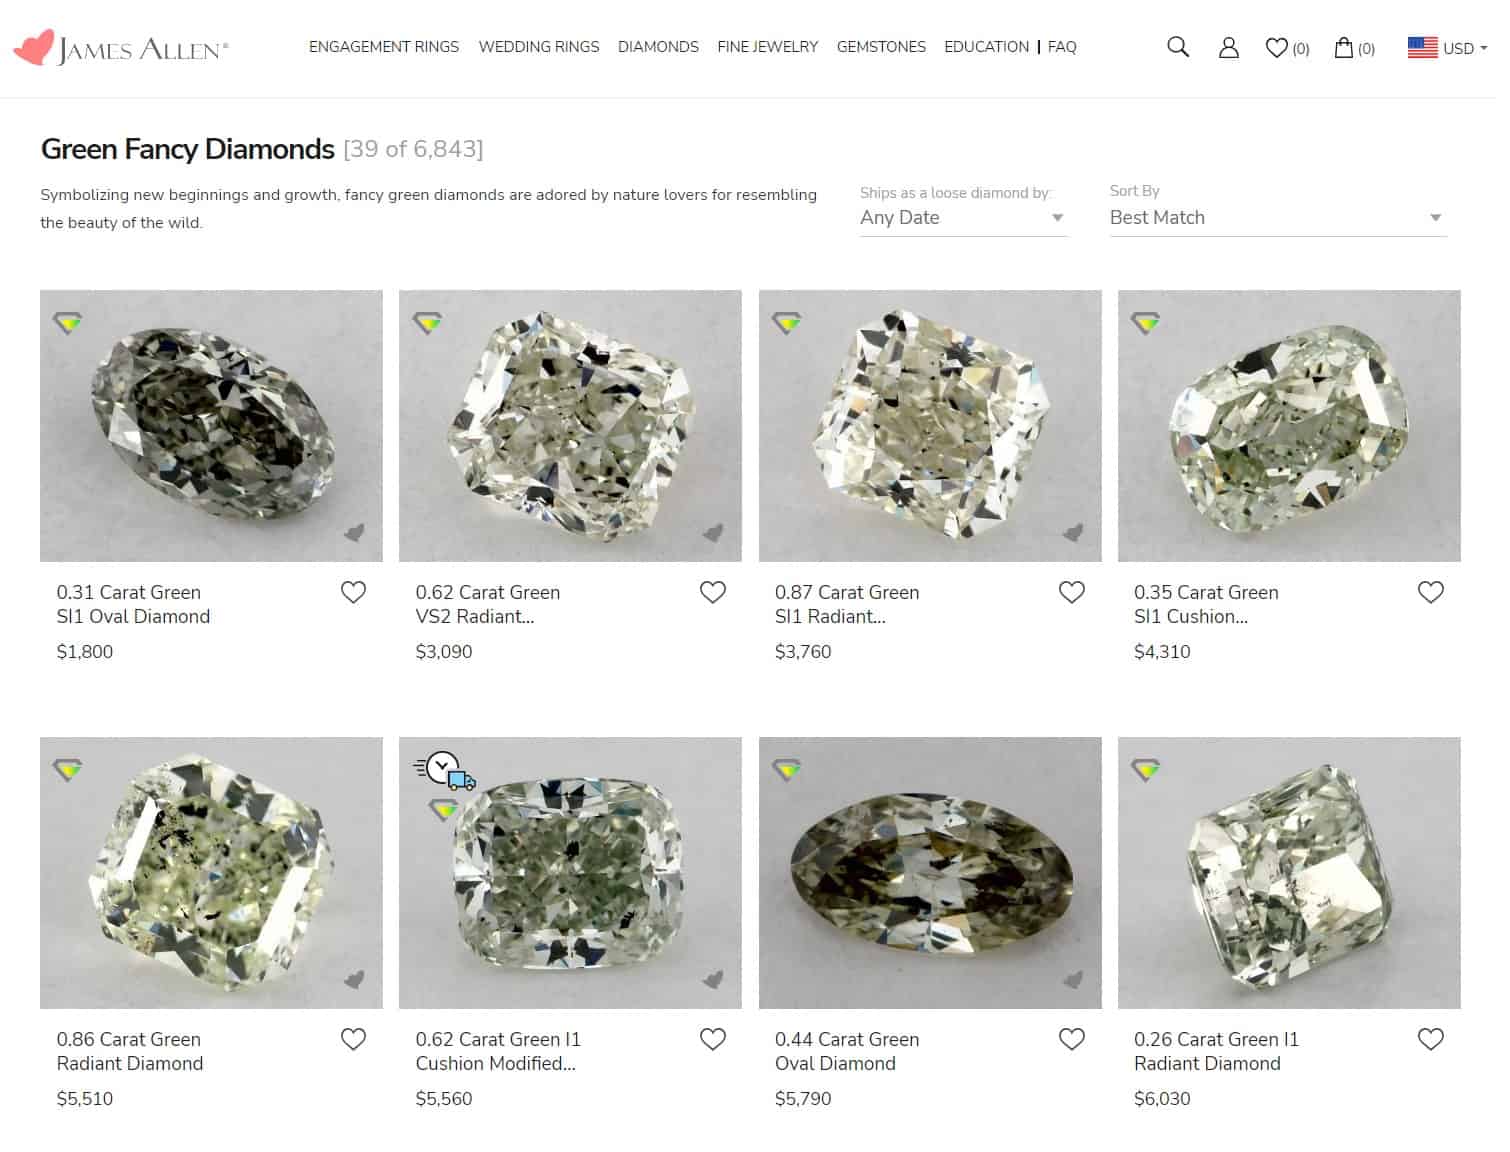Click color indicator icon on 0.35 Carat Cushion
1510x1152 pixels.
pos(1145,322)
